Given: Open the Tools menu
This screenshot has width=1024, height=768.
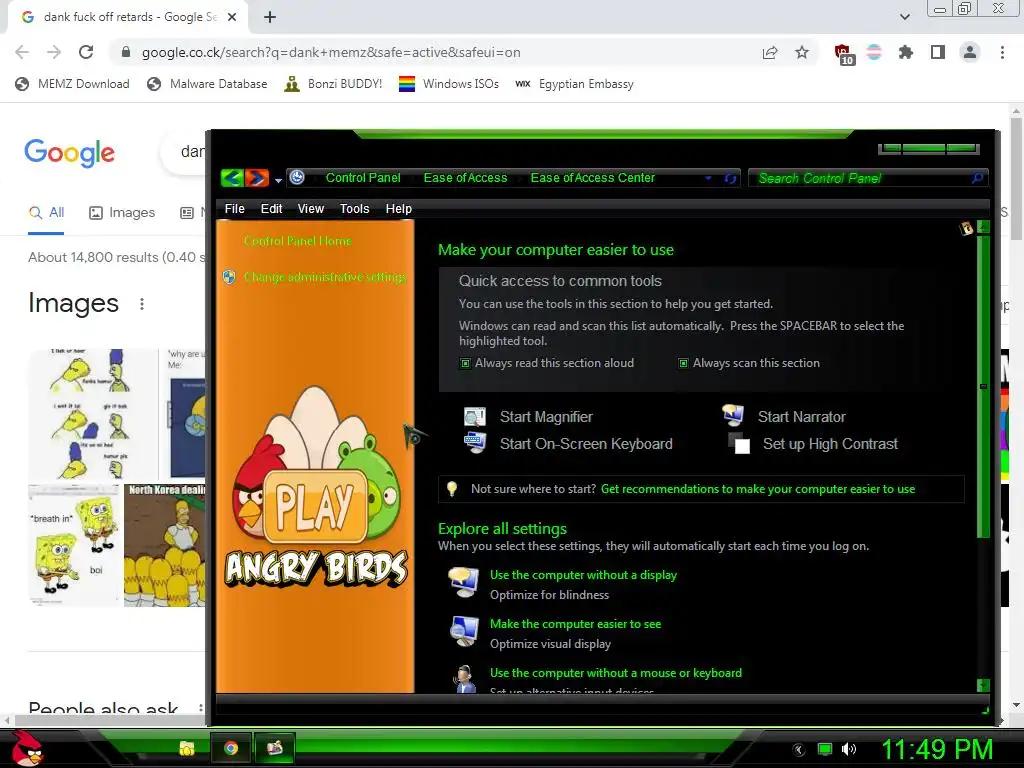Looking at the screenshot, I should (354, 208).
